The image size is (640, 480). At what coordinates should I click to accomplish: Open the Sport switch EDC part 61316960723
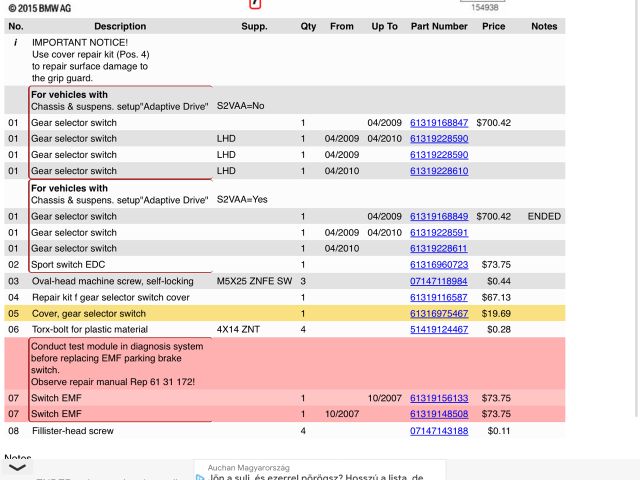438,265
